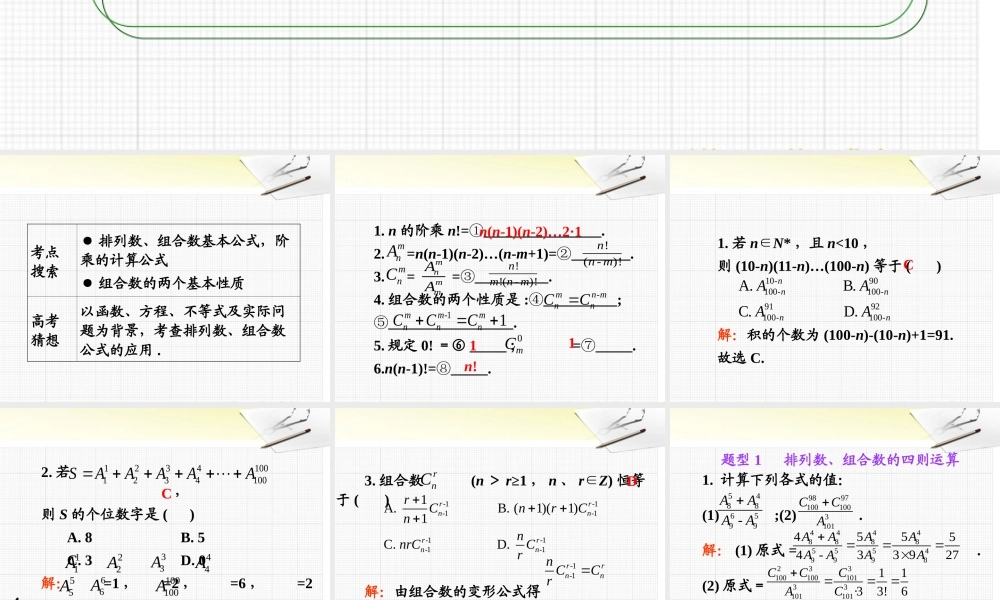Click line 1. n 的阶乘 n!=
Image resolution: width=1000 pixels, height=600 pixels.
click(489, 231)
